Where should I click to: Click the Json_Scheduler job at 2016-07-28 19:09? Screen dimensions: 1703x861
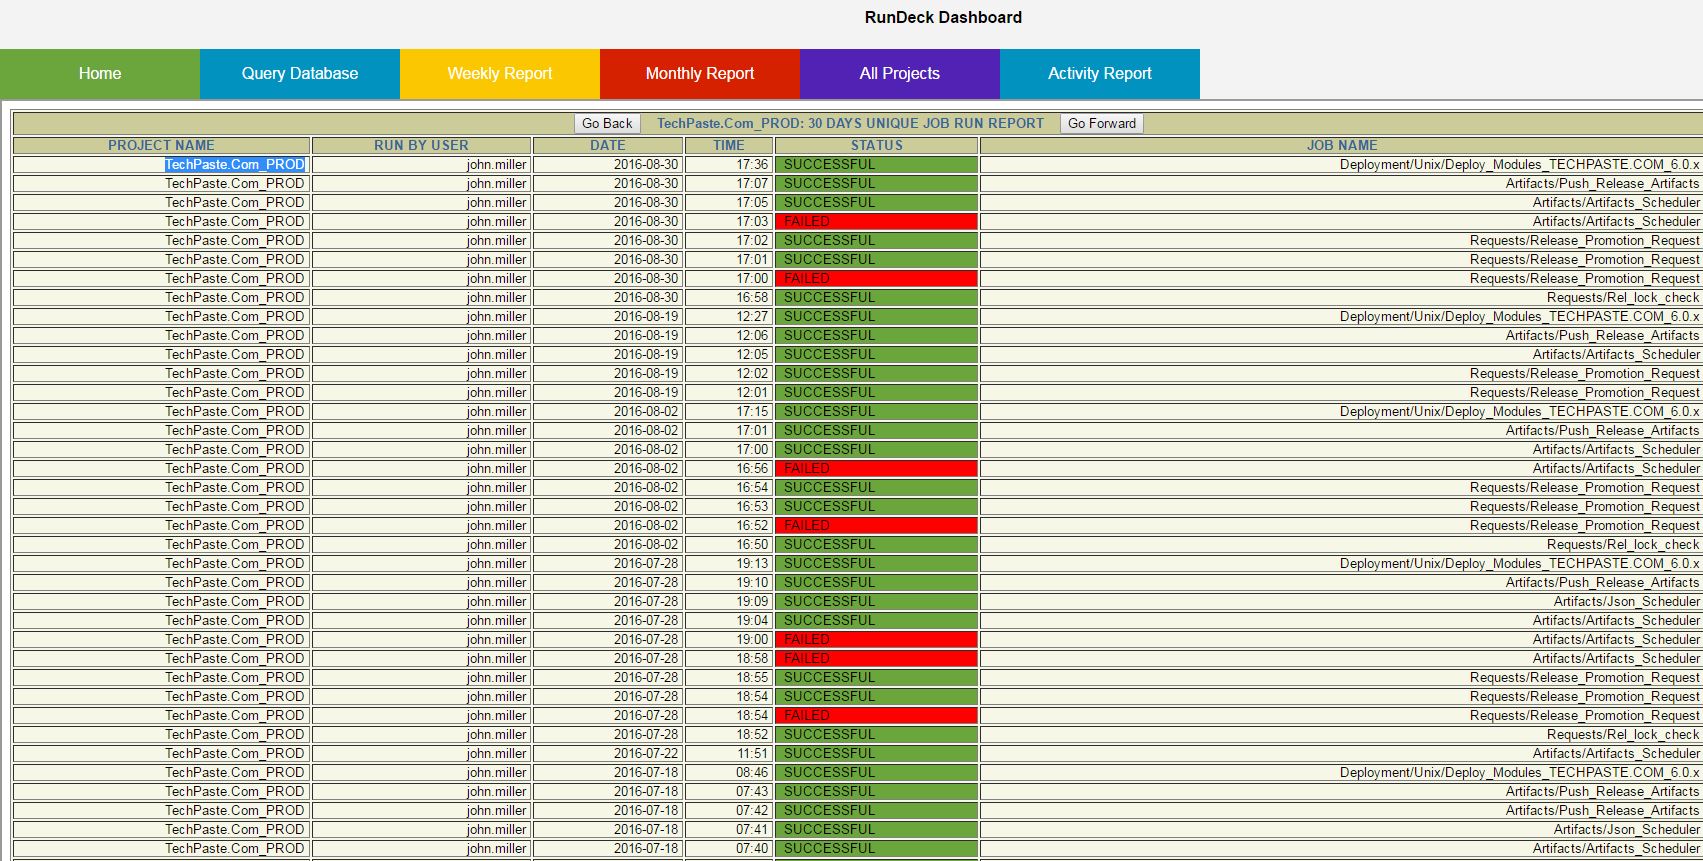point(1626,602)
